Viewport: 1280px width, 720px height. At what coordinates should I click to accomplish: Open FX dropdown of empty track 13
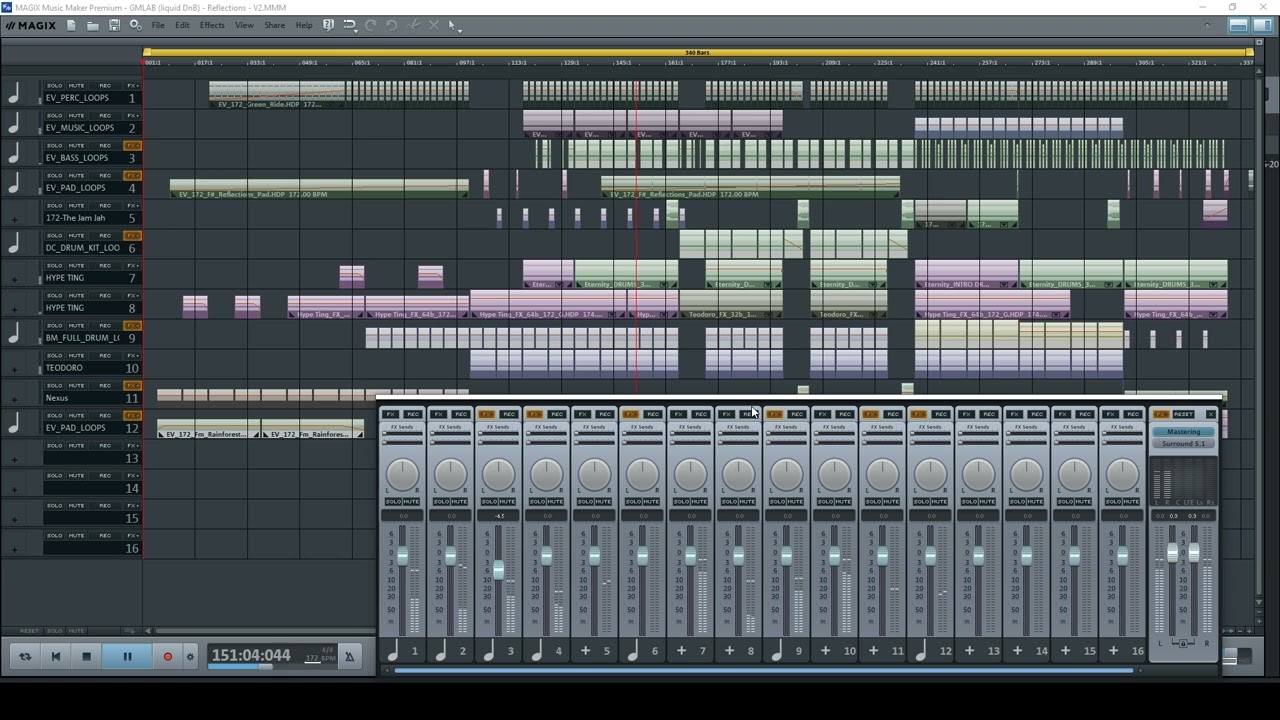132,446
